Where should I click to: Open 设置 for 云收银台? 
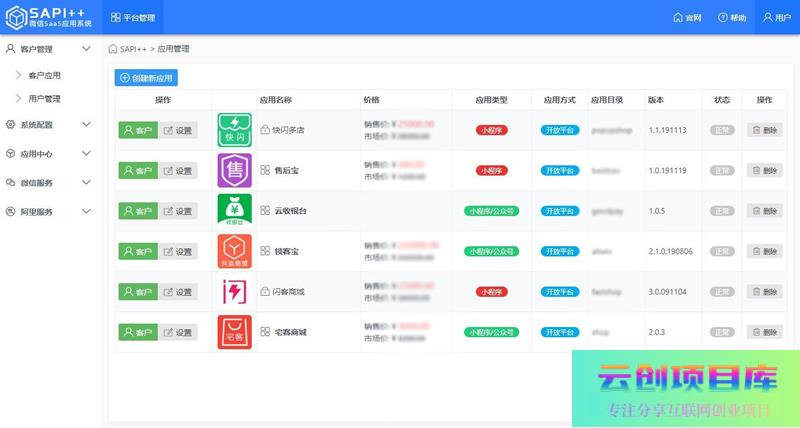pyautogui.click(x=178, y=211)
